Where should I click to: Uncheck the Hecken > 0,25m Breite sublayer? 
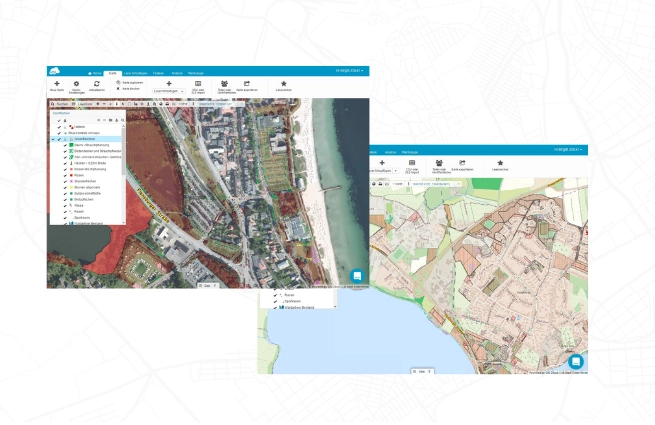coord(65,163)
